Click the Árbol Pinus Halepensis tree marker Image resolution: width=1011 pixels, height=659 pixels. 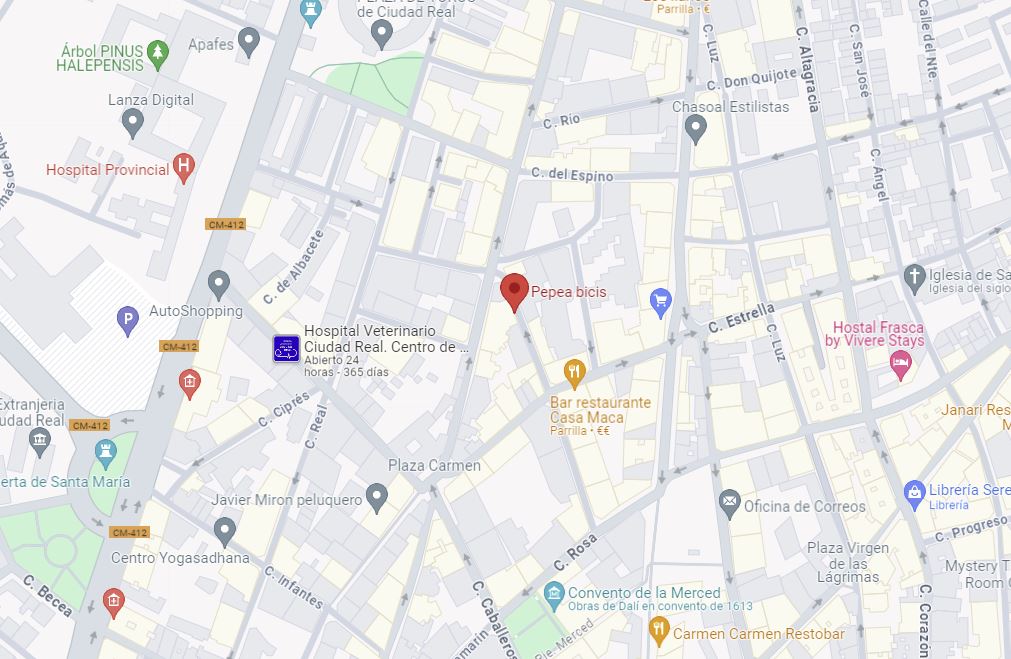pos(157,55)
